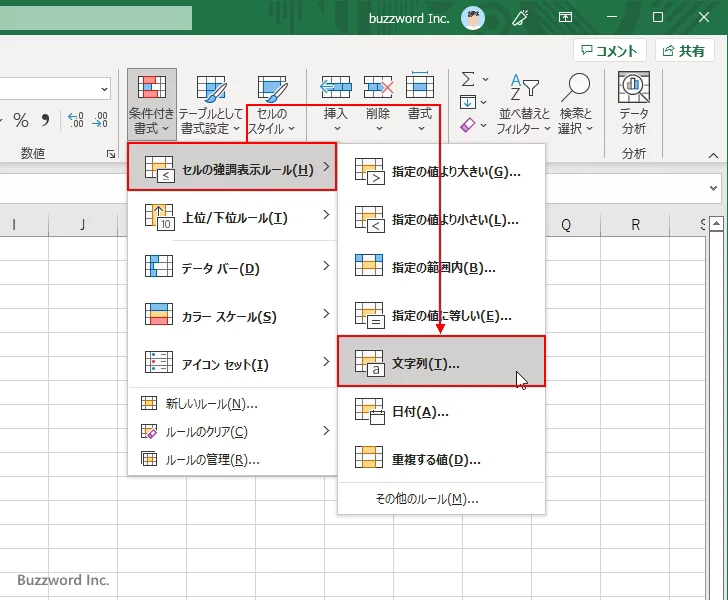
Task: Open Format as Table (テーブルとして書式設定) icon
Action: [210, 88]
